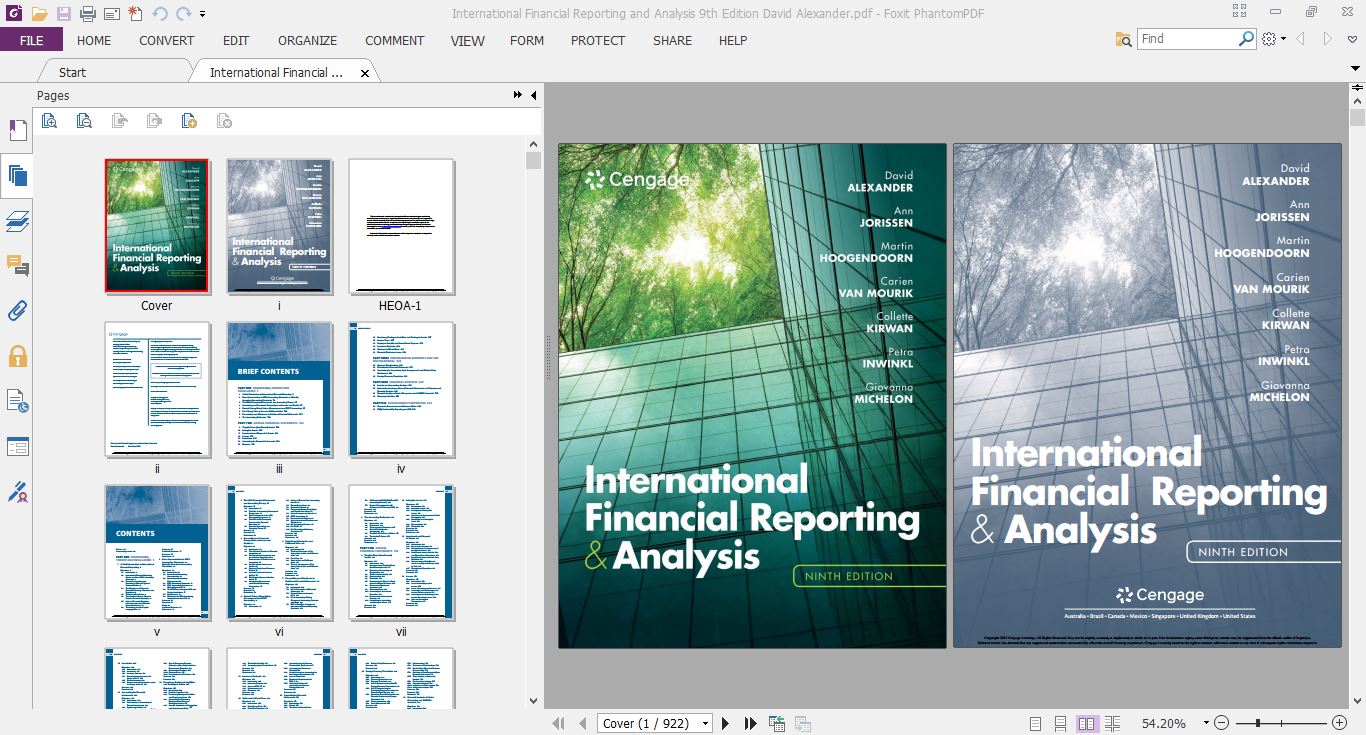This screenshot has height=735, width=1366.
Task: Click in the Find search field
Action: (x=1187, y=39)
